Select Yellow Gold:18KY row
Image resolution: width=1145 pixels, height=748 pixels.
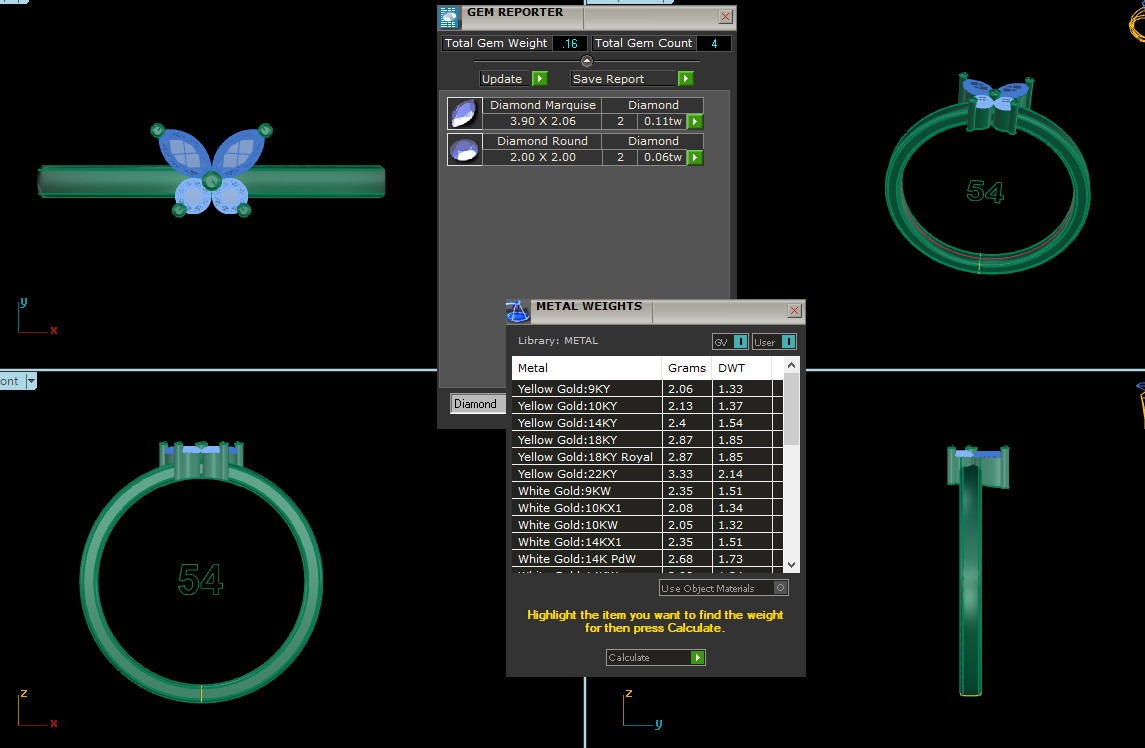click(x=587, y=440)
